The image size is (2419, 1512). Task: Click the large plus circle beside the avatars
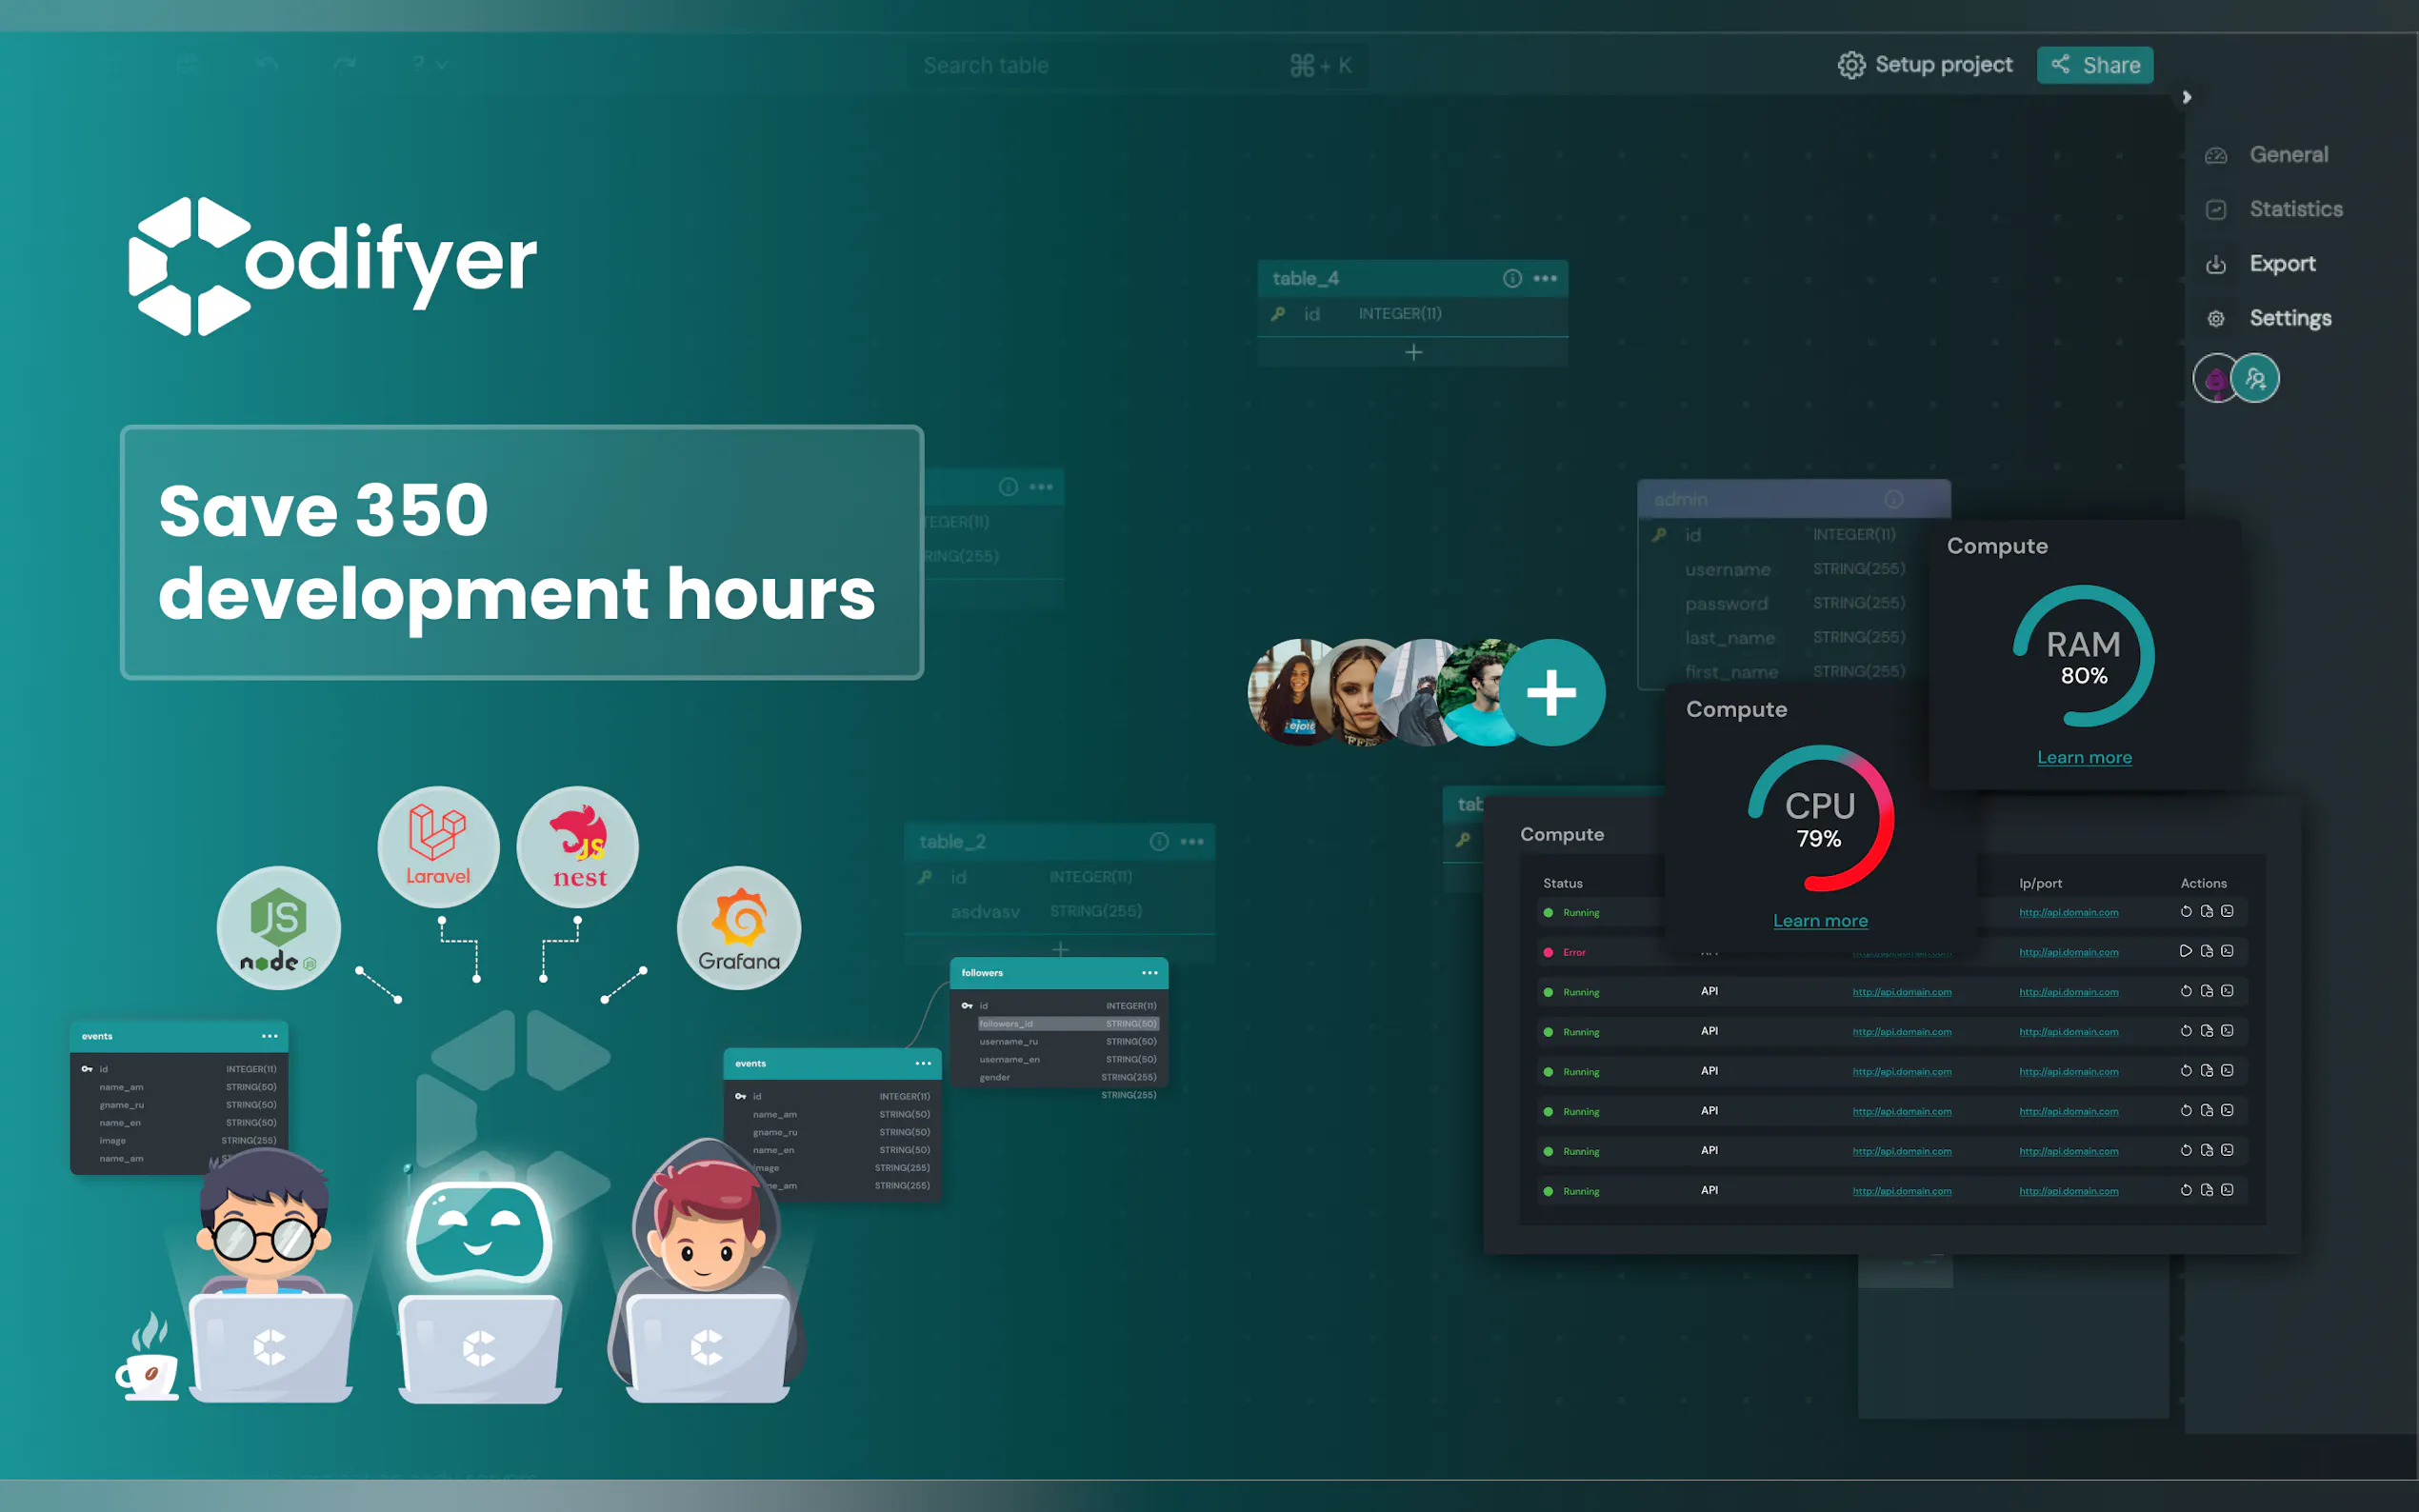pyautogui.click(x=1551, y=693)
